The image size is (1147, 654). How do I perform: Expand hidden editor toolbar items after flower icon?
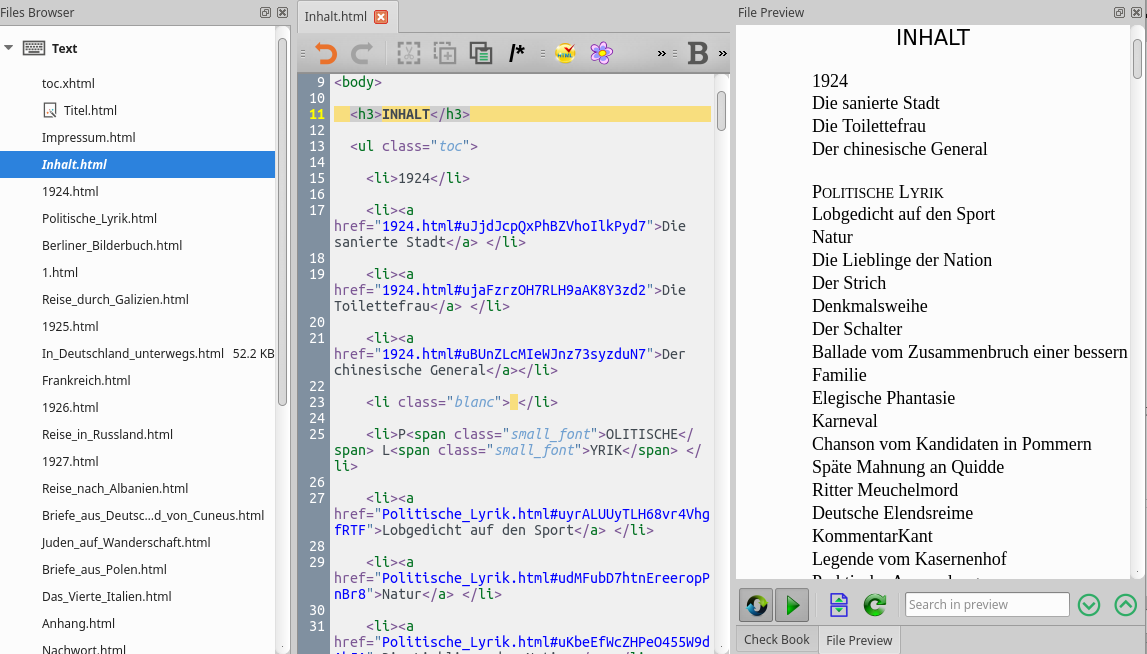click(x=661, y=53)
